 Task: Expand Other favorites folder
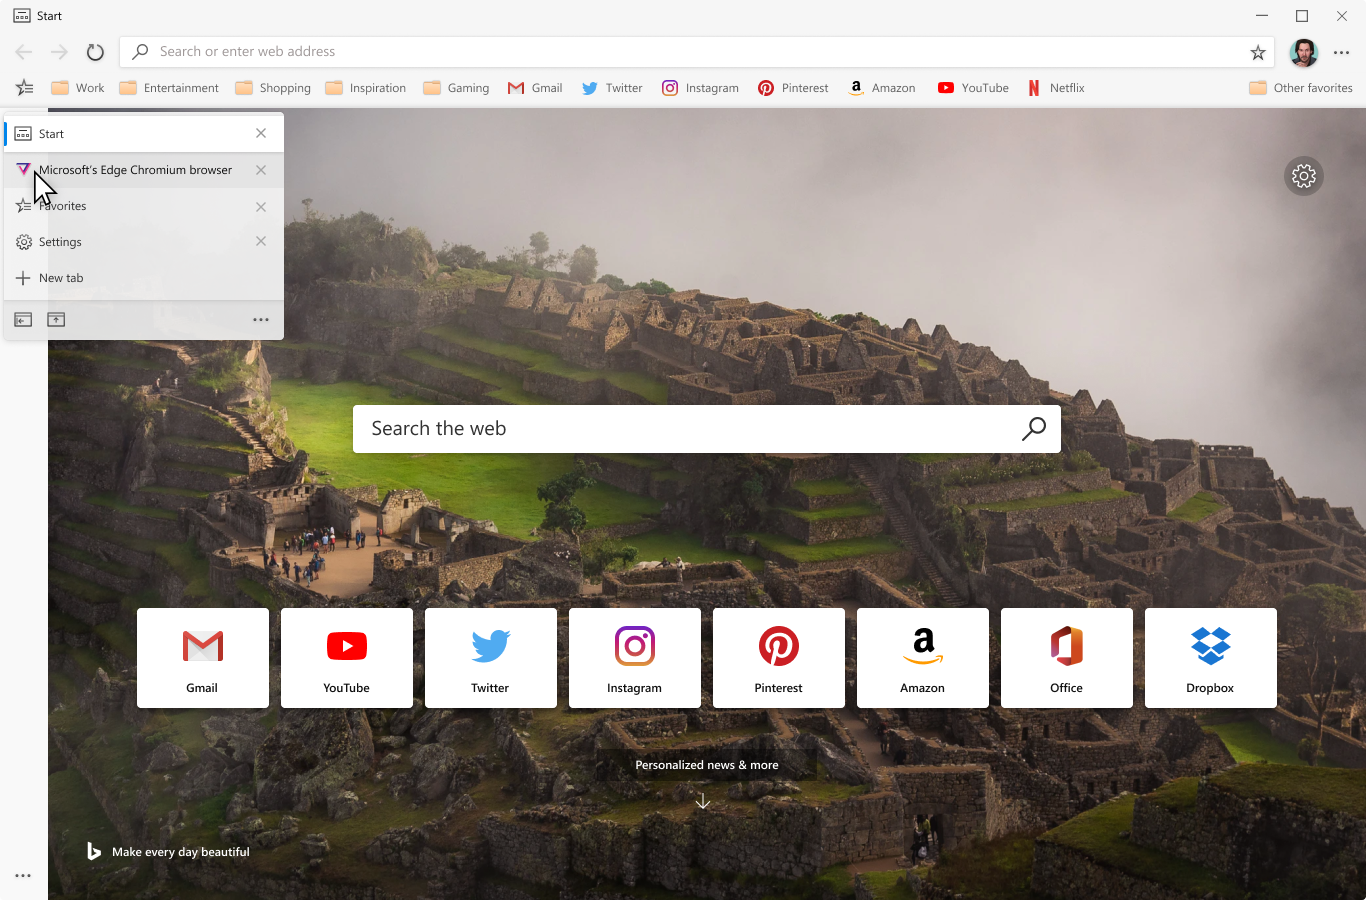point(1300,88)
